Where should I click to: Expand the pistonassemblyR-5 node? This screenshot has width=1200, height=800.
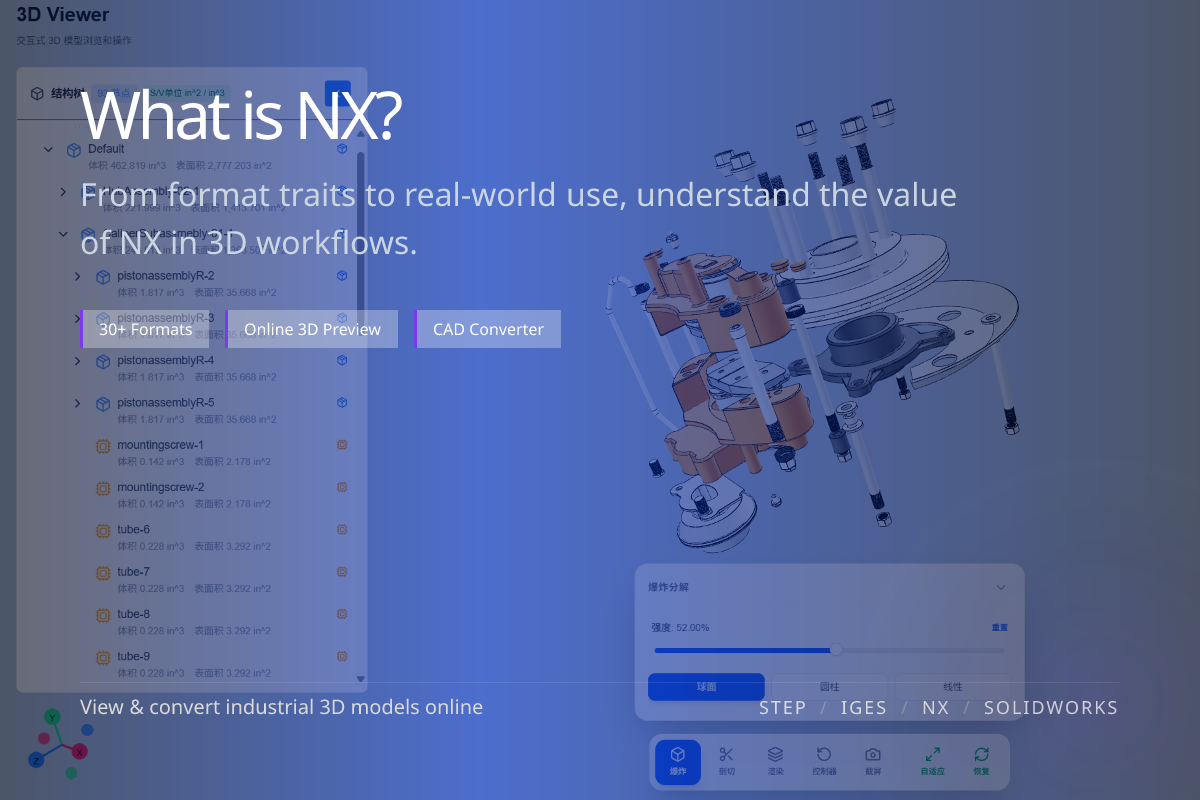[78, 404]
